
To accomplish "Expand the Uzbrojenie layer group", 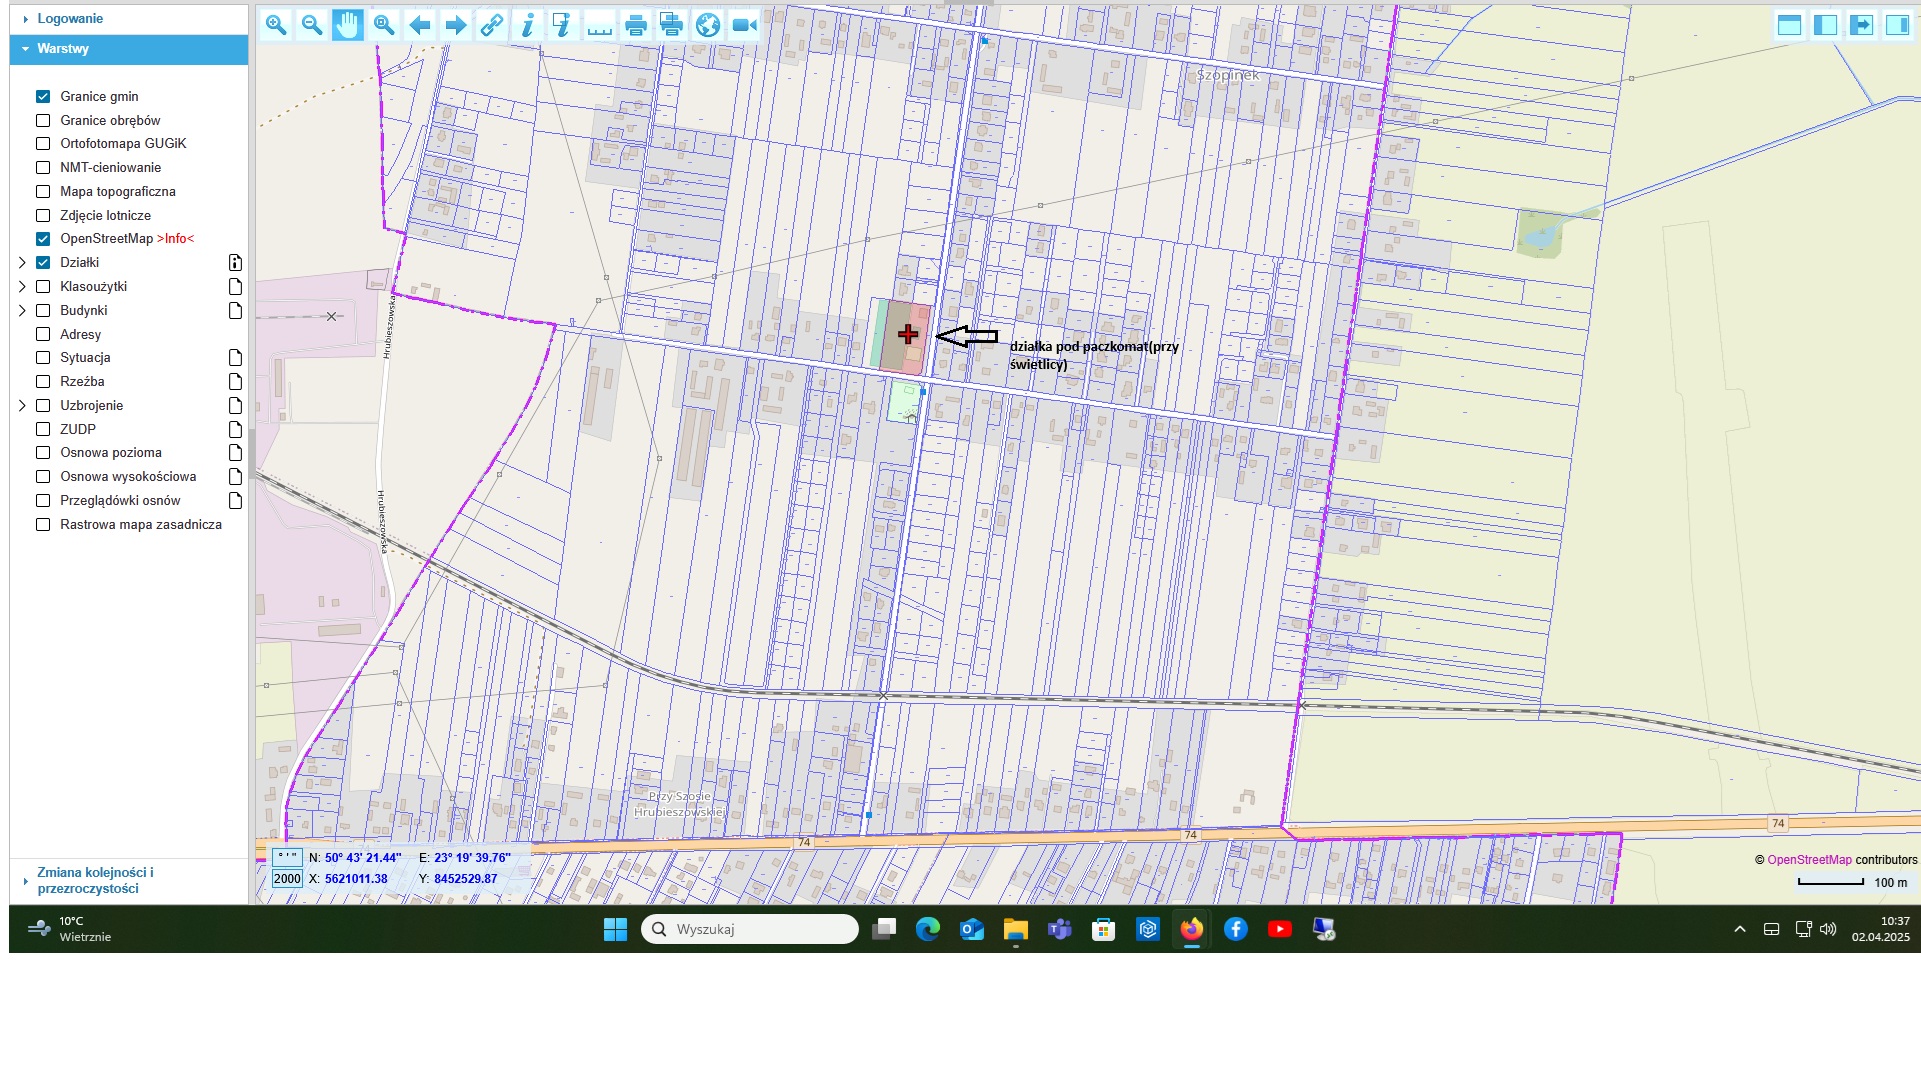I will pos(22,406).
